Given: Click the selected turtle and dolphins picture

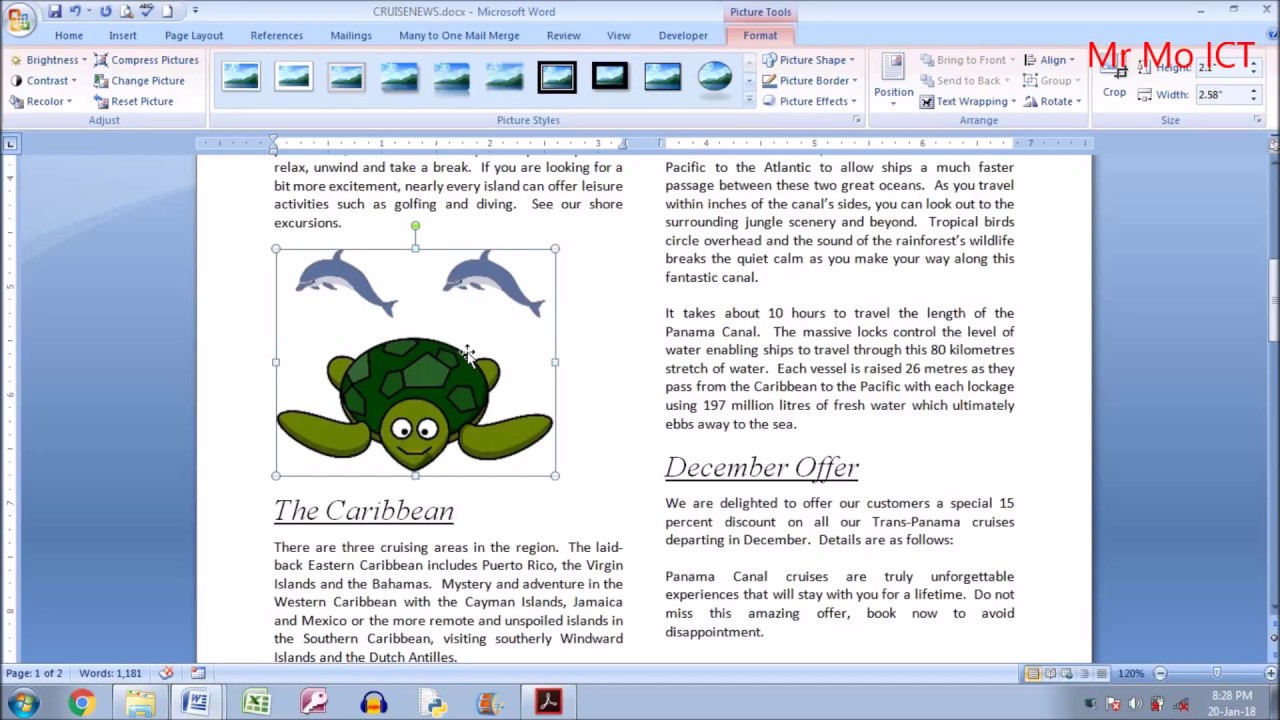Looking at the screenshot, I should tap(415, 362).
